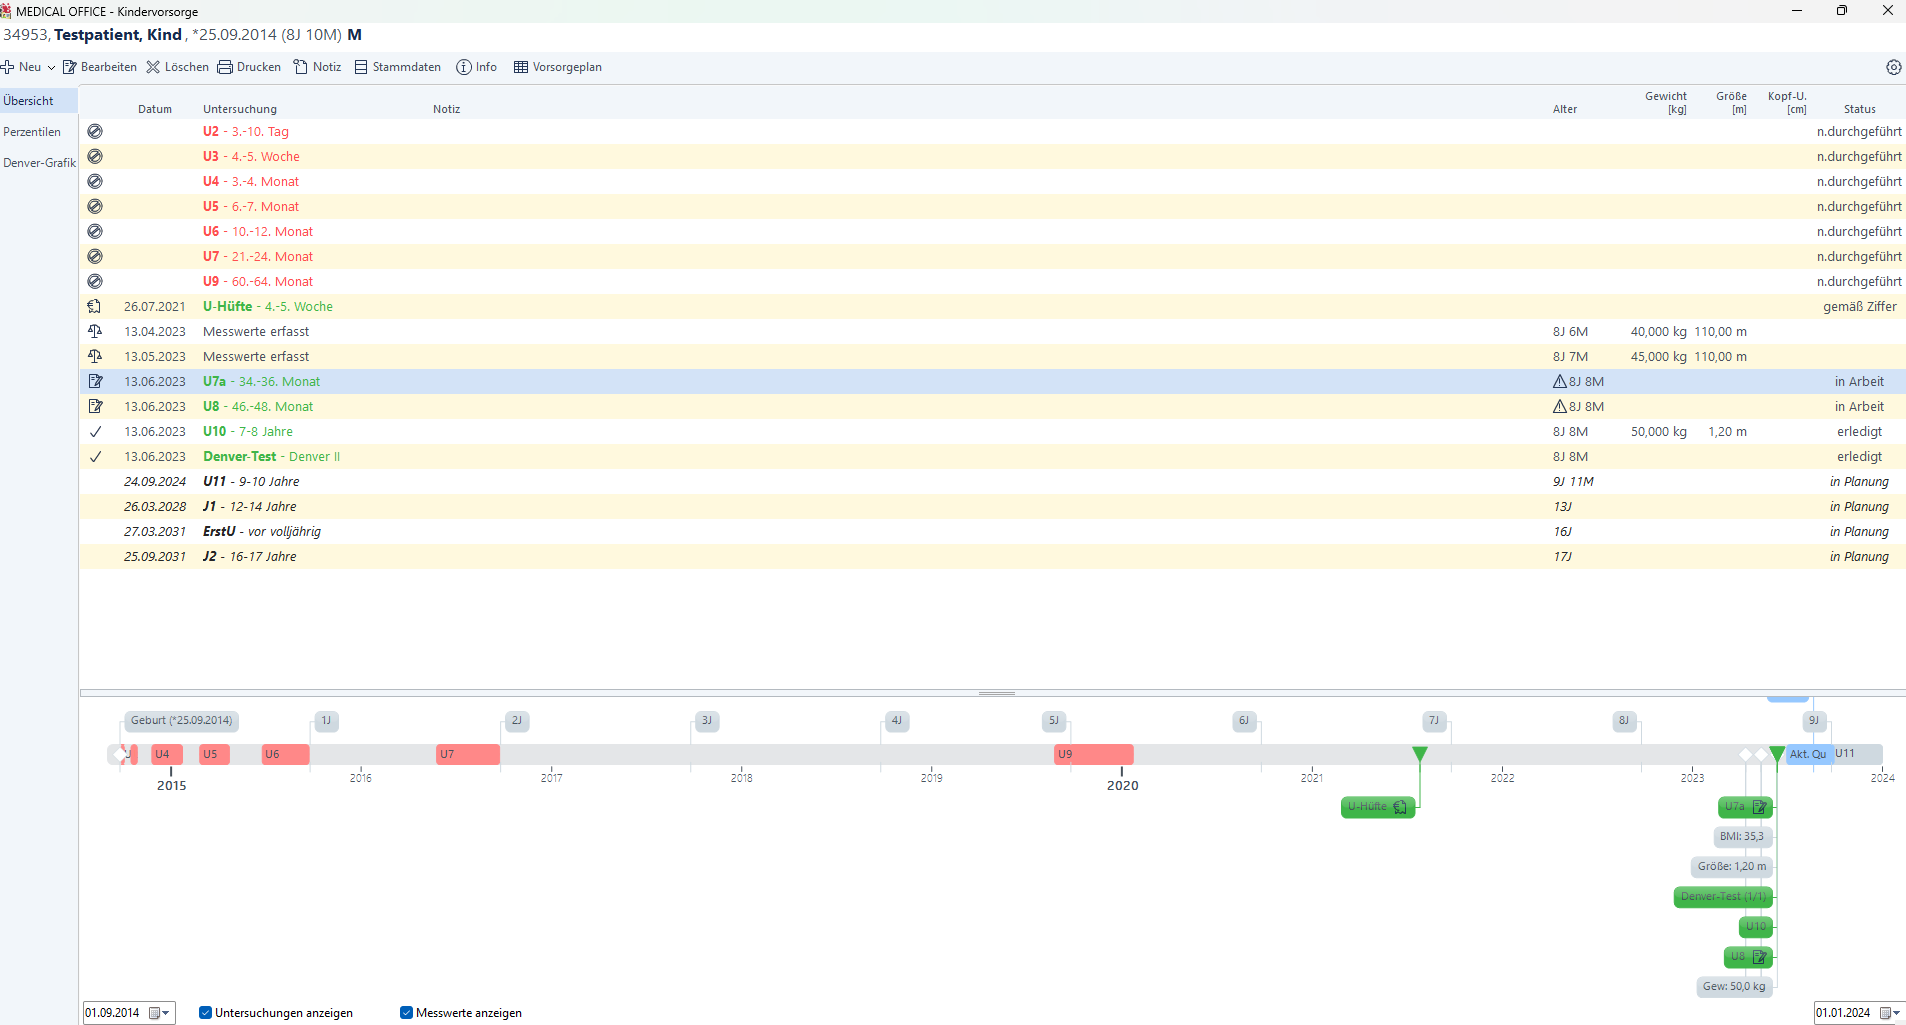Click the Alter column header

pyautogui.click(x=1565, y=109)
